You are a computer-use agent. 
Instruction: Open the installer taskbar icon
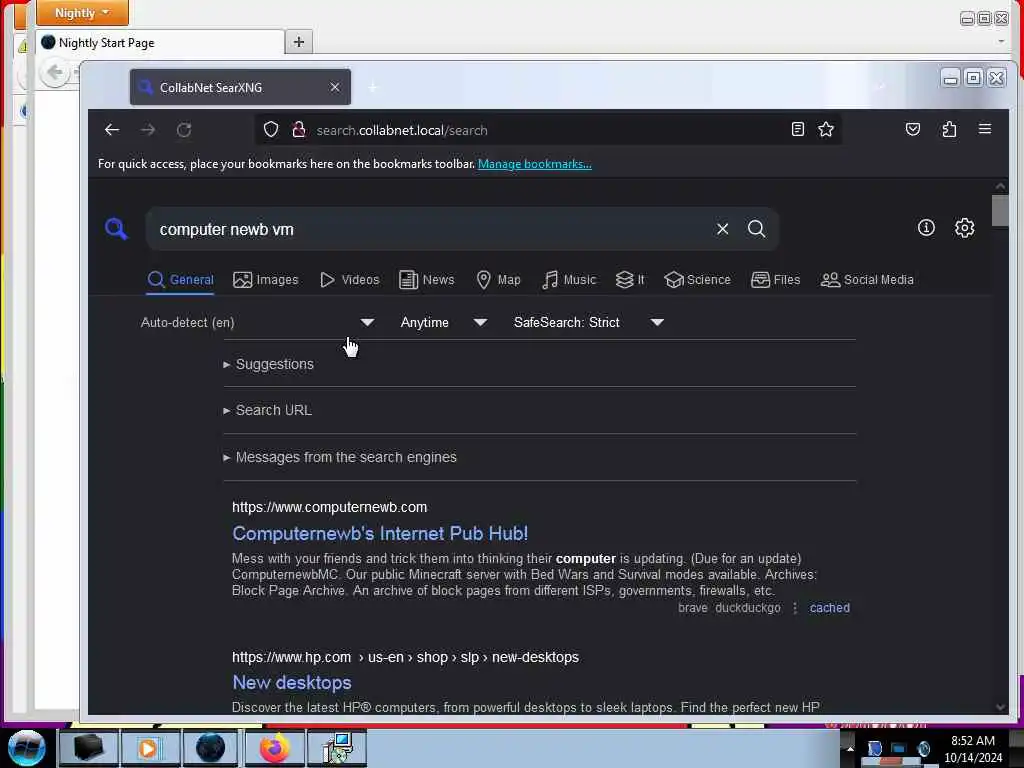(x=338, y=748)
